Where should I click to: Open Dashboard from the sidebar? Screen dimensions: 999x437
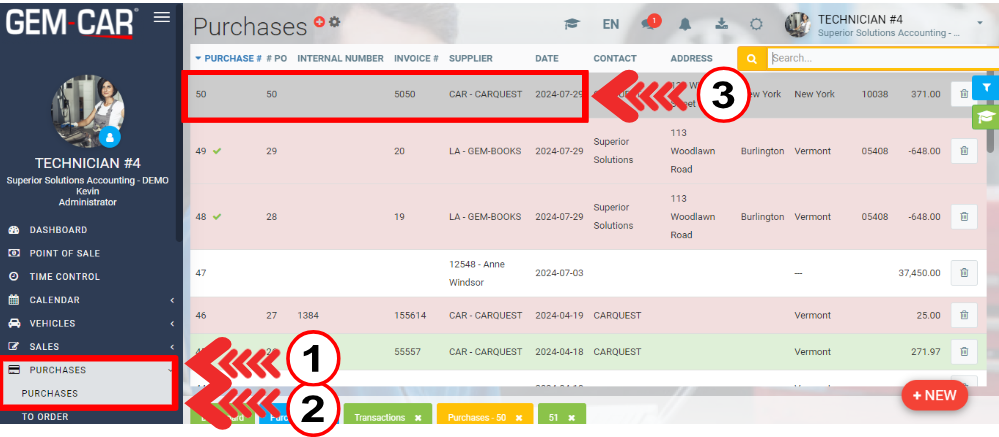(58, 230)
